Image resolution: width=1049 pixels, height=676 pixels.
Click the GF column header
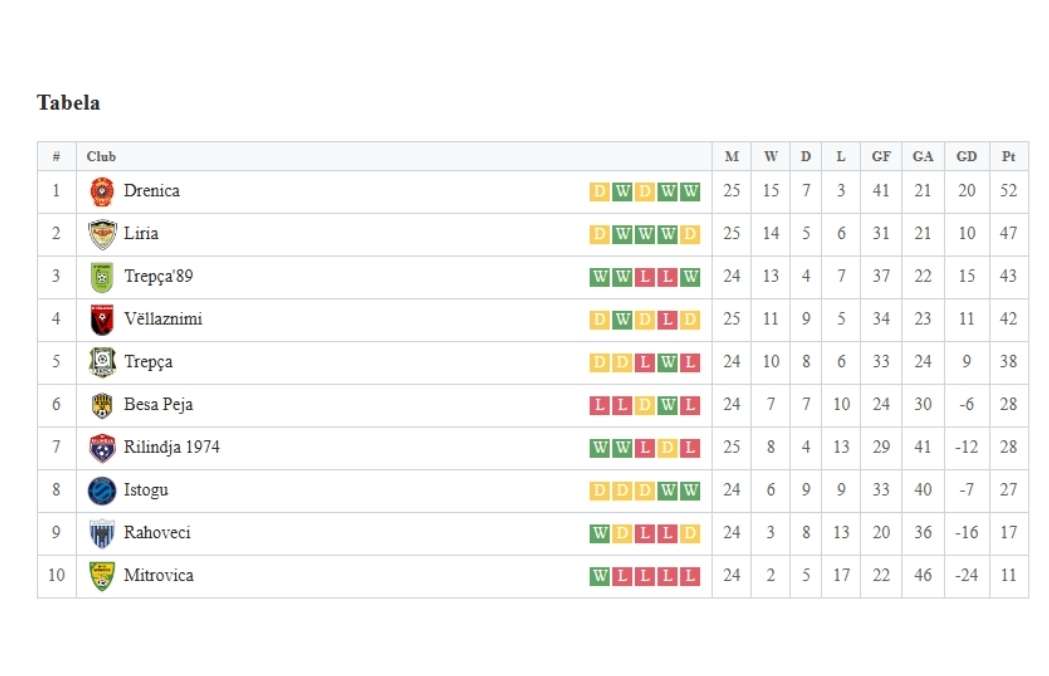coord(881,157)
